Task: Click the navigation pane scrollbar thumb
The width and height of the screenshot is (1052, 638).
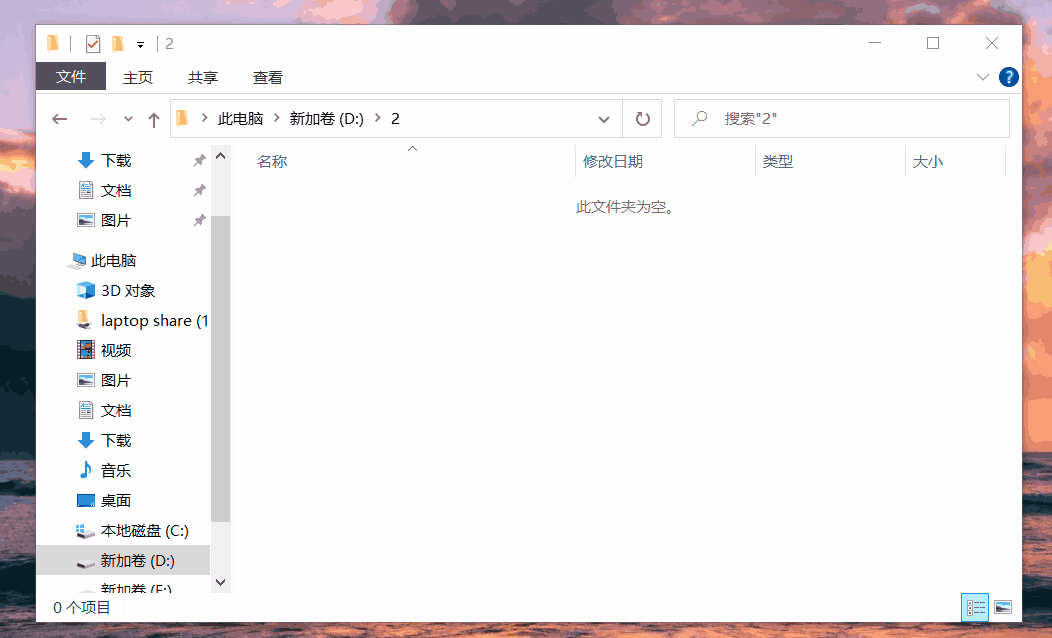Action: pos(221,369)
